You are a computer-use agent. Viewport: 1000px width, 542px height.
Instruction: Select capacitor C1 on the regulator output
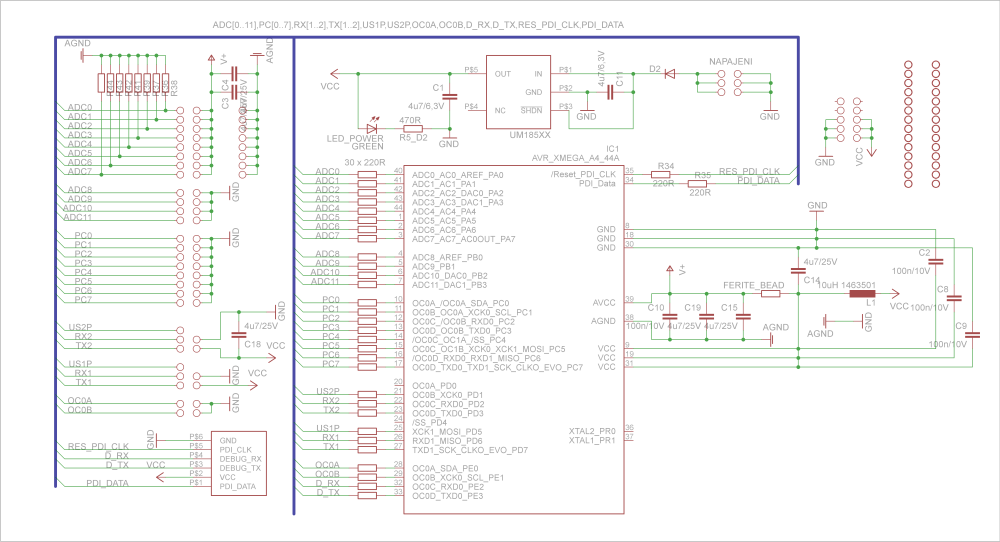click(x=450, y=97)
